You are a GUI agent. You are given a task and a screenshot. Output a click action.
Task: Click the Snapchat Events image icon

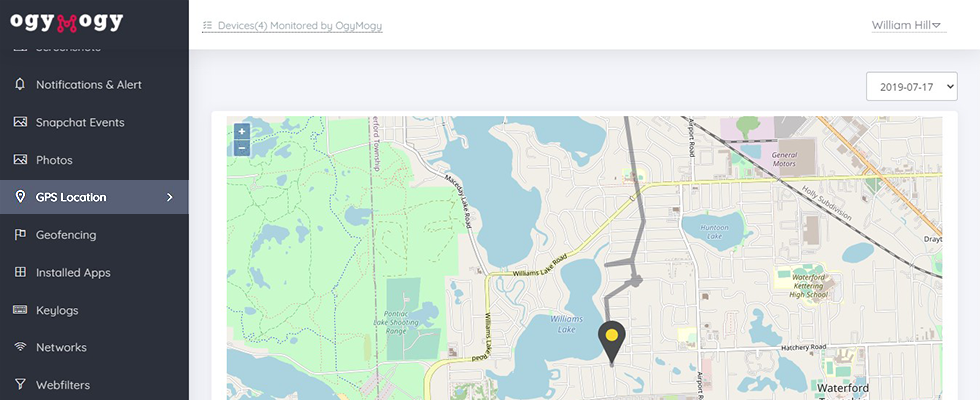(x=20, y=122)
